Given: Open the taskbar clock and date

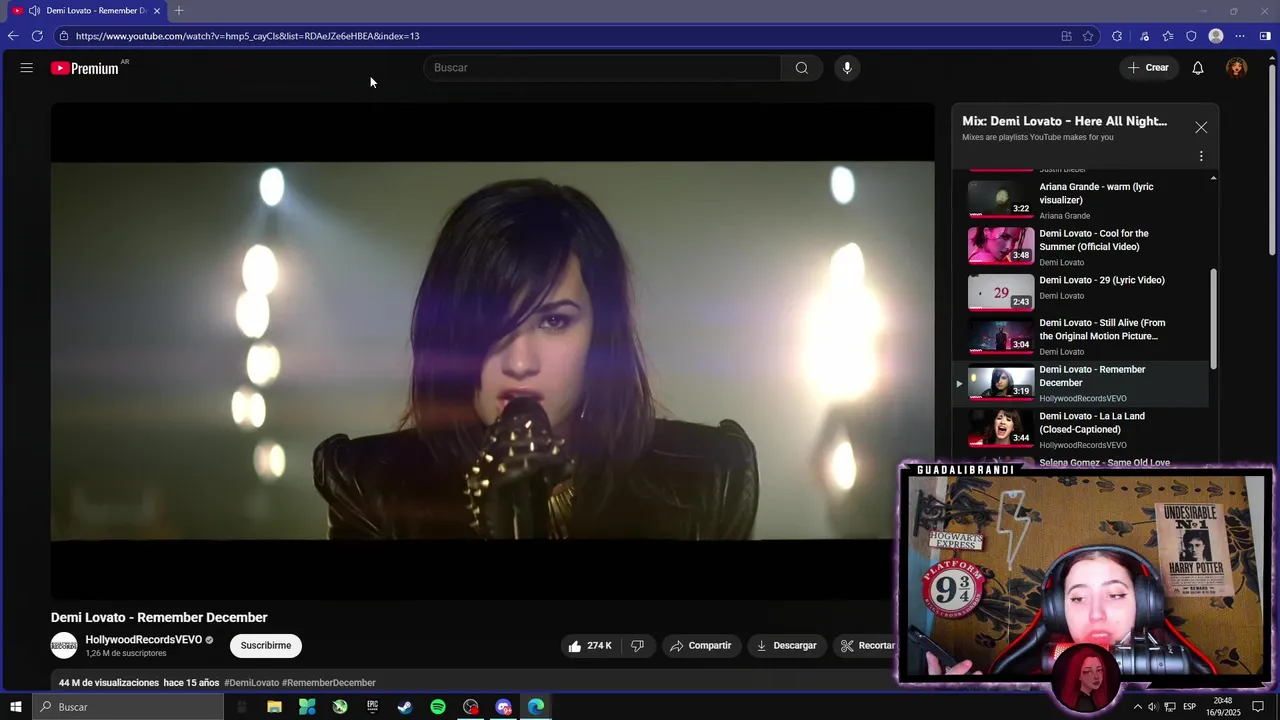Looking at the screenshot, I should coord(1222,707).
